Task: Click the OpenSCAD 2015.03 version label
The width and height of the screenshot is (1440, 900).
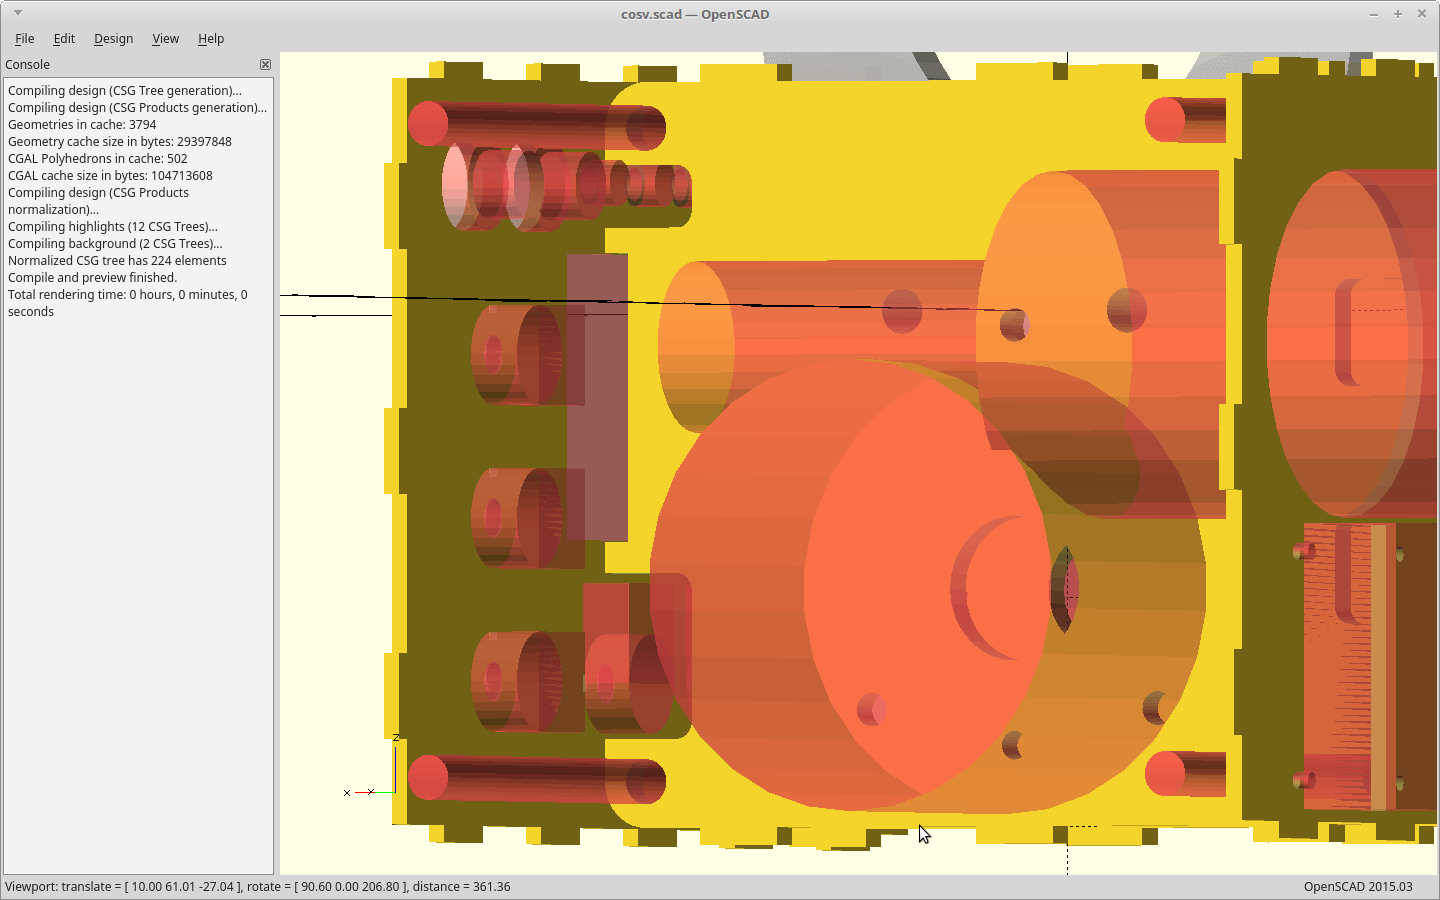Action: tap(1357, 887)
